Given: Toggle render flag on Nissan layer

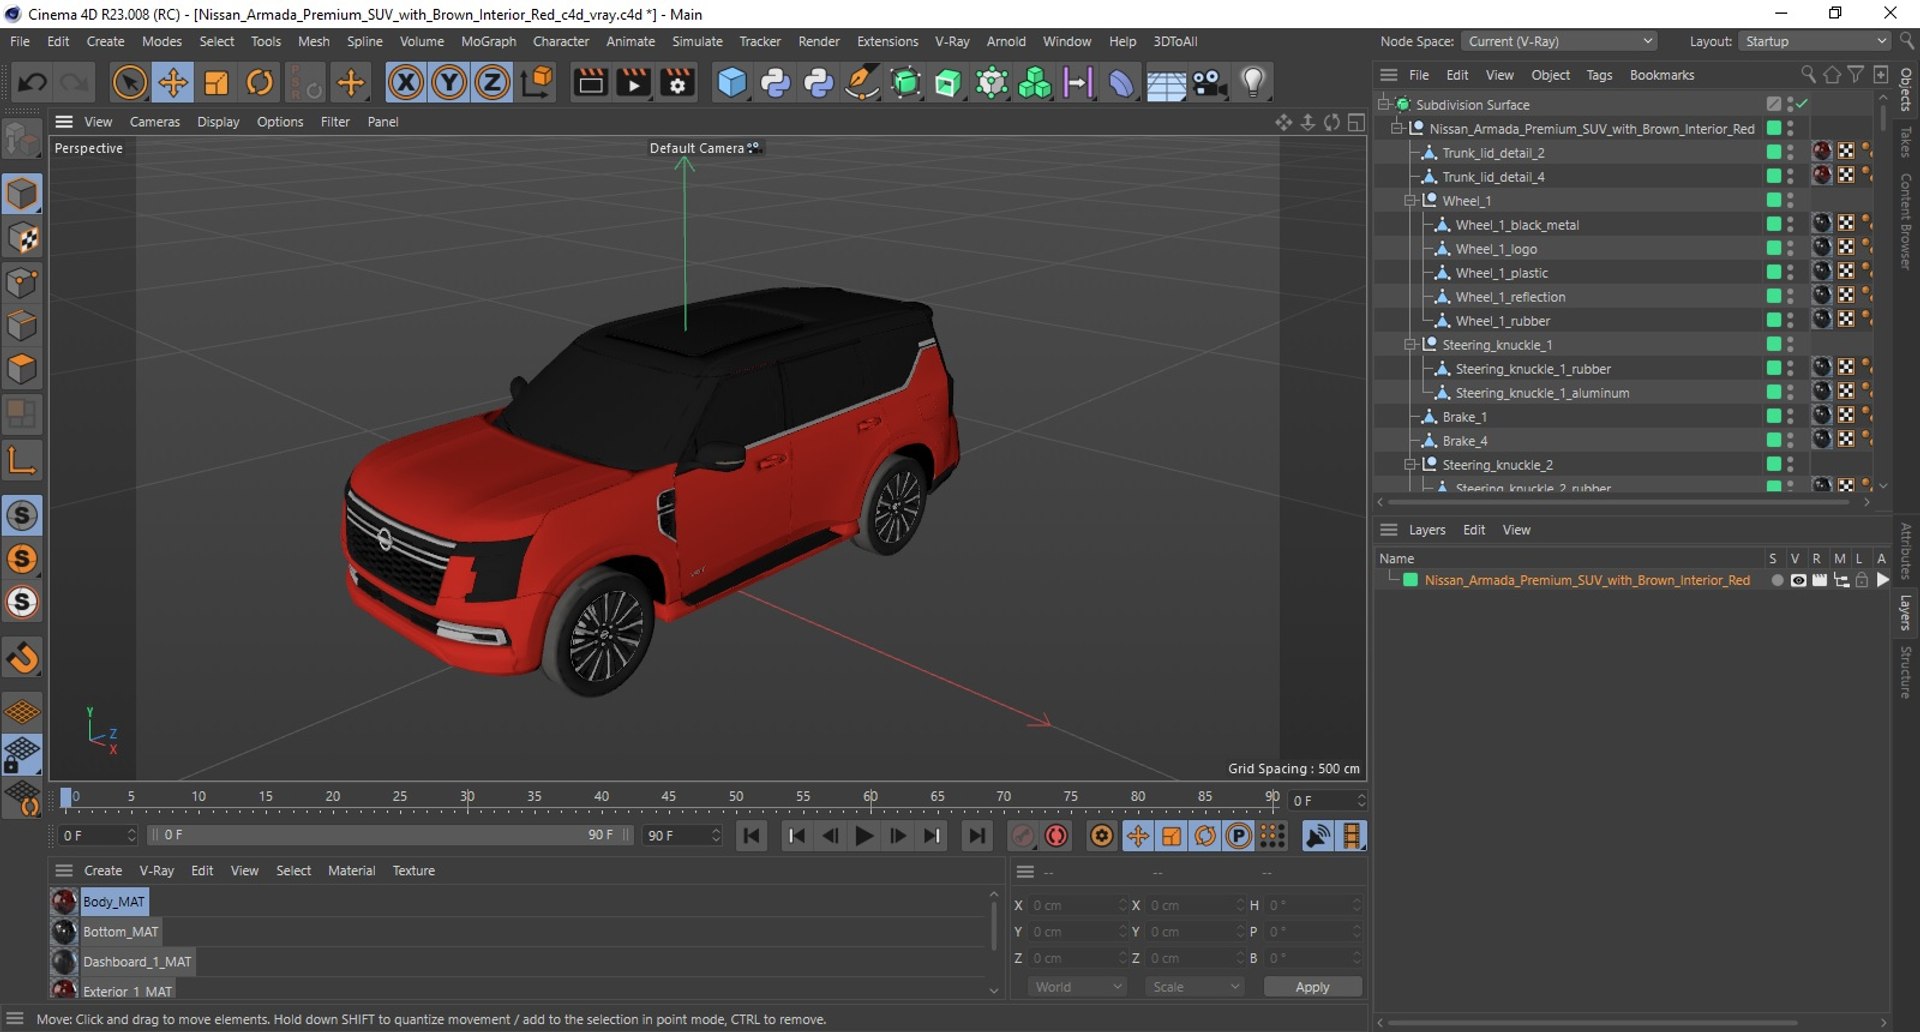Looking at the screenshot, I should click(x=1819, y=580).
